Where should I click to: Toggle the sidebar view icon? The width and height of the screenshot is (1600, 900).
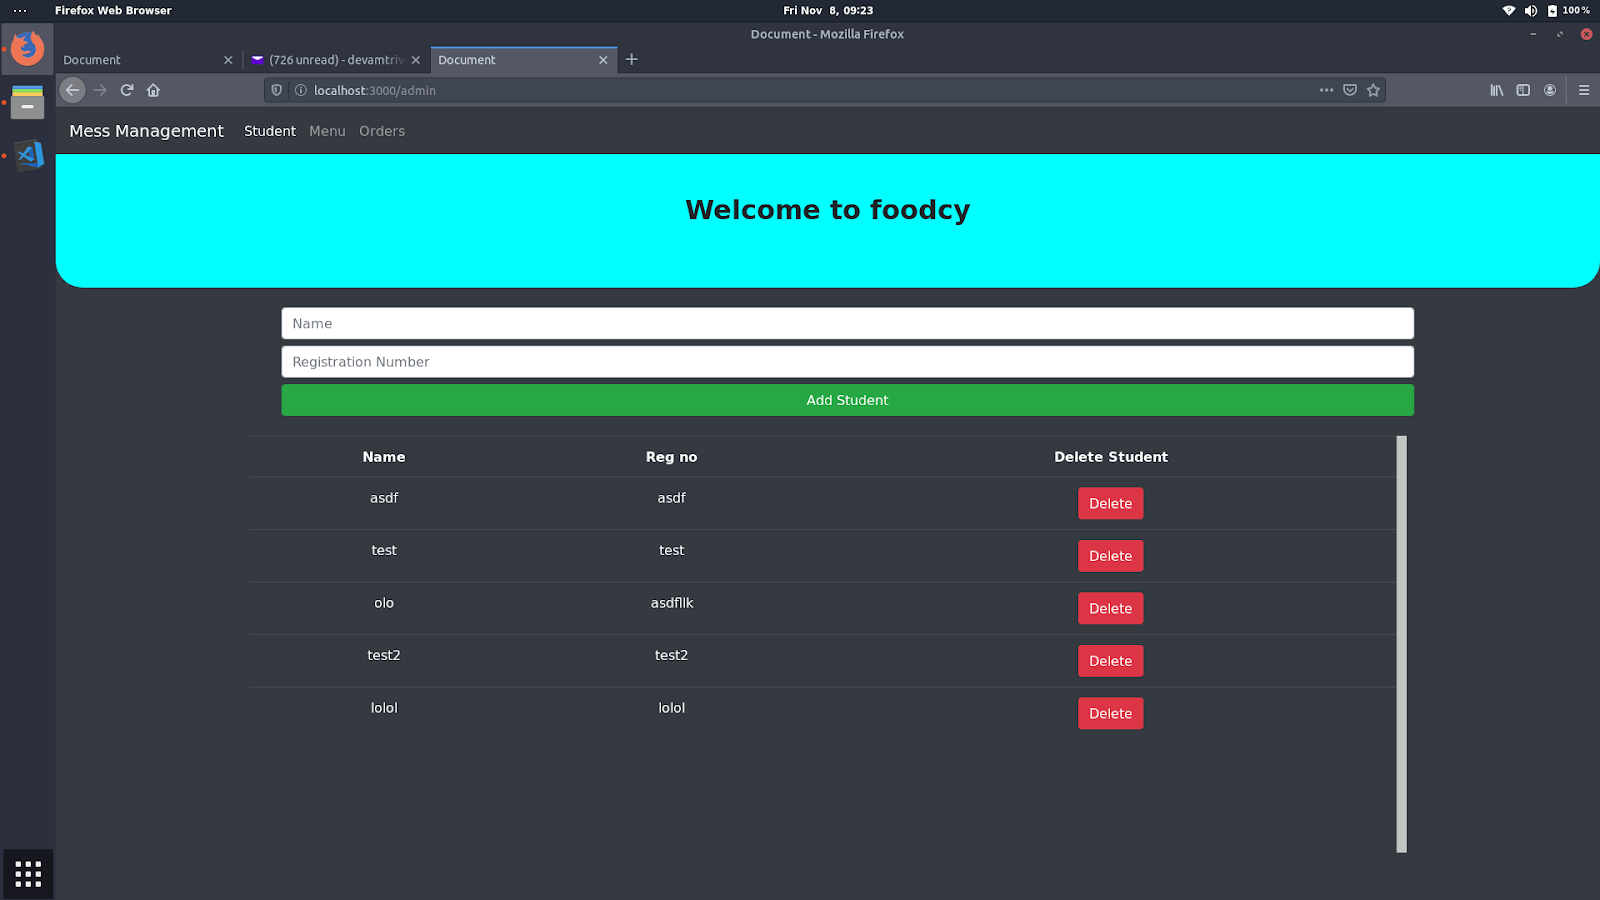1523,90
